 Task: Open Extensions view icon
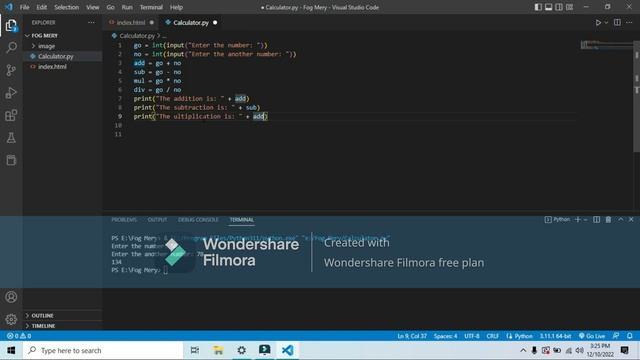[11, 115]
